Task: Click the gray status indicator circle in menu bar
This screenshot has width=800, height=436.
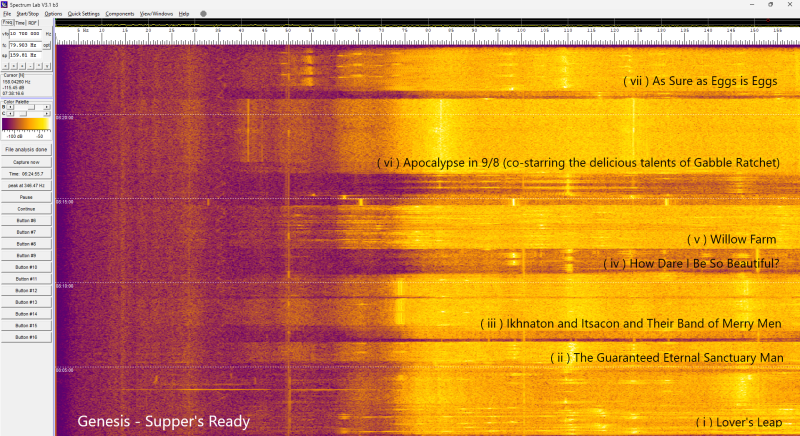Action: click(x=203, y=14)
